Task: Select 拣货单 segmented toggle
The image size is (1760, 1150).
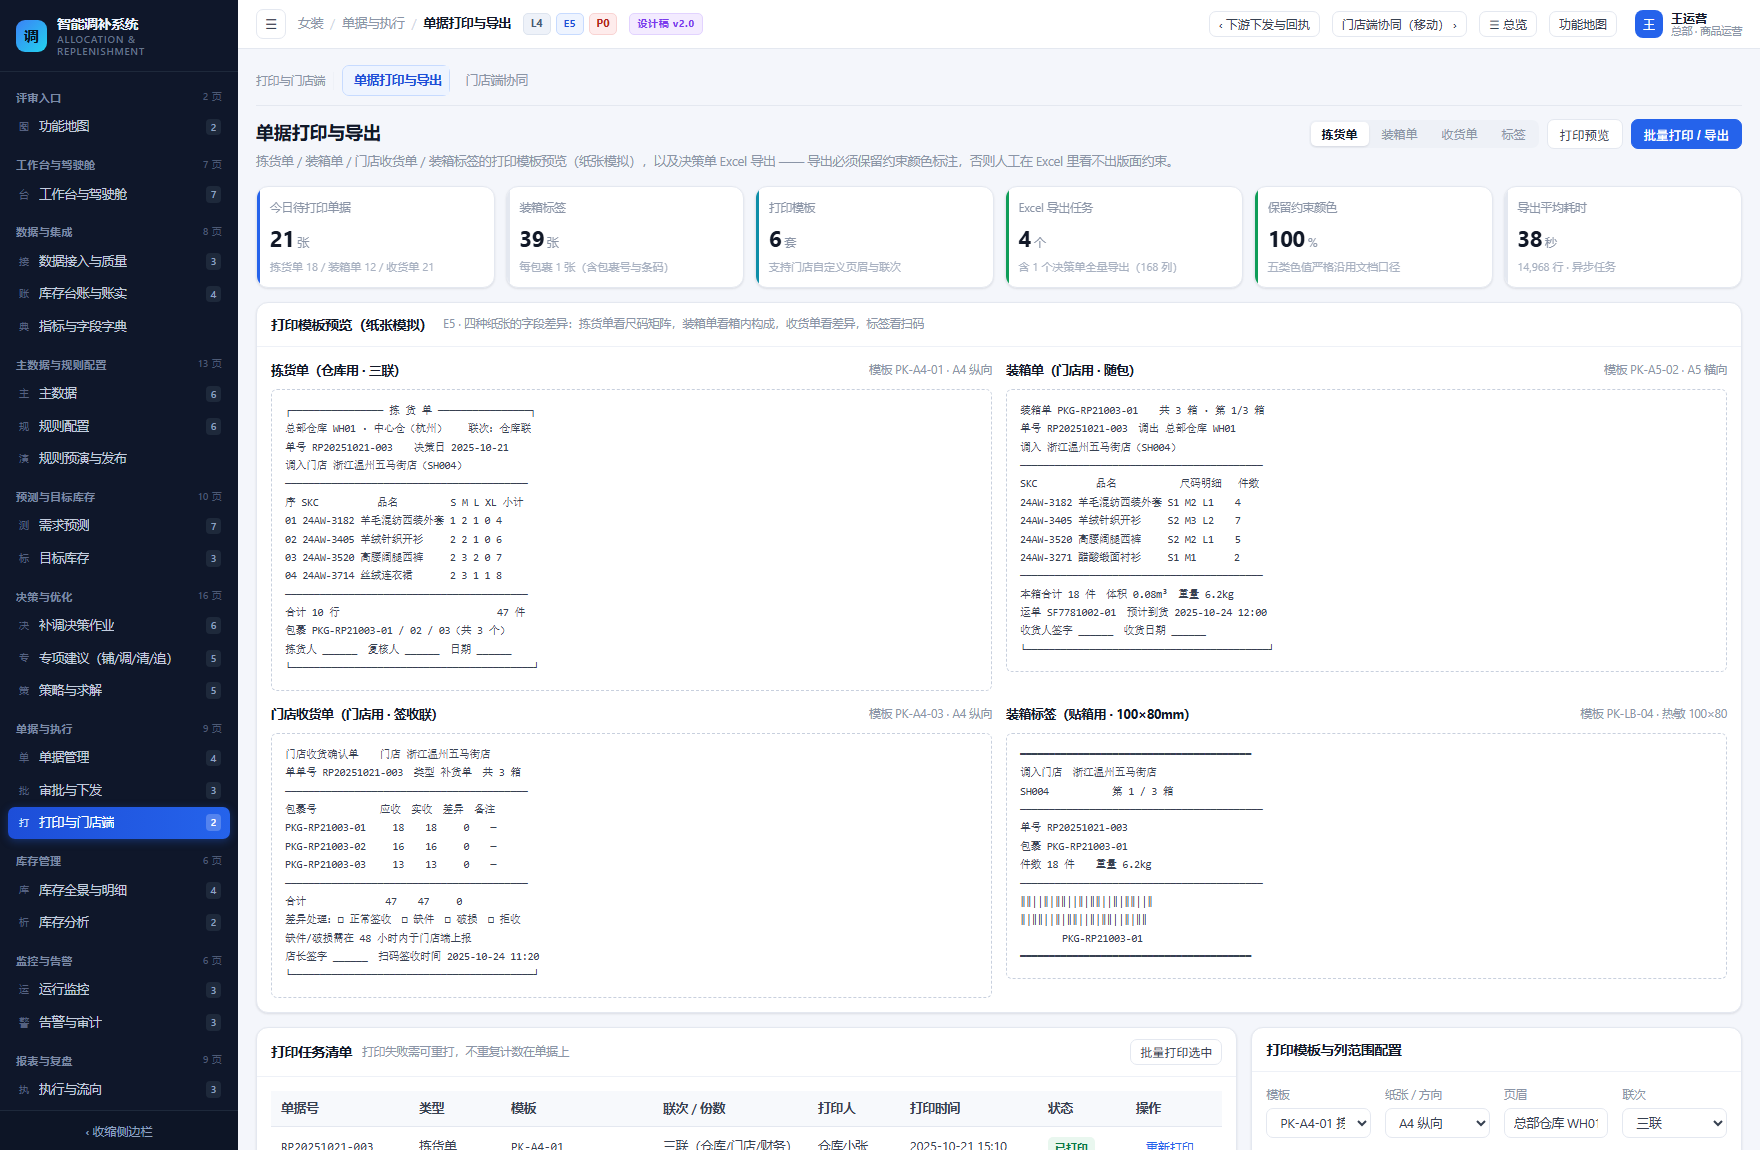Action: (1339, 135)
